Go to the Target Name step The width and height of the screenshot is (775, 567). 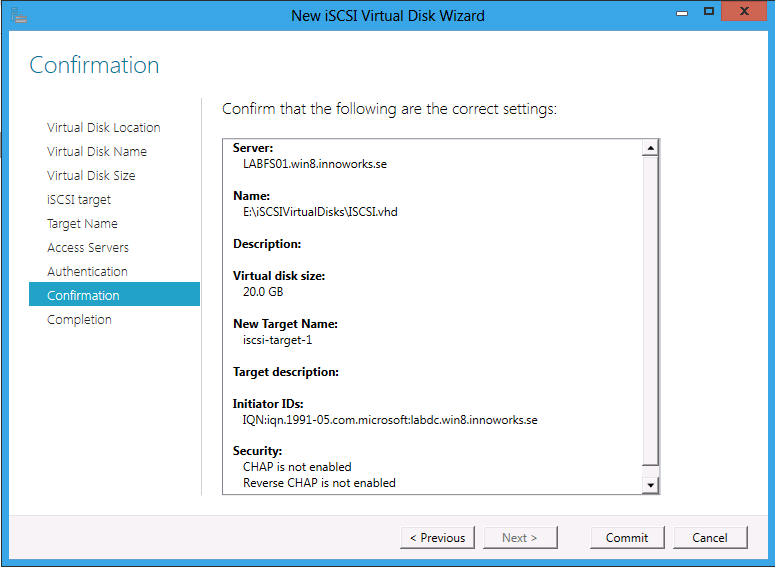[x=82, y=223]
